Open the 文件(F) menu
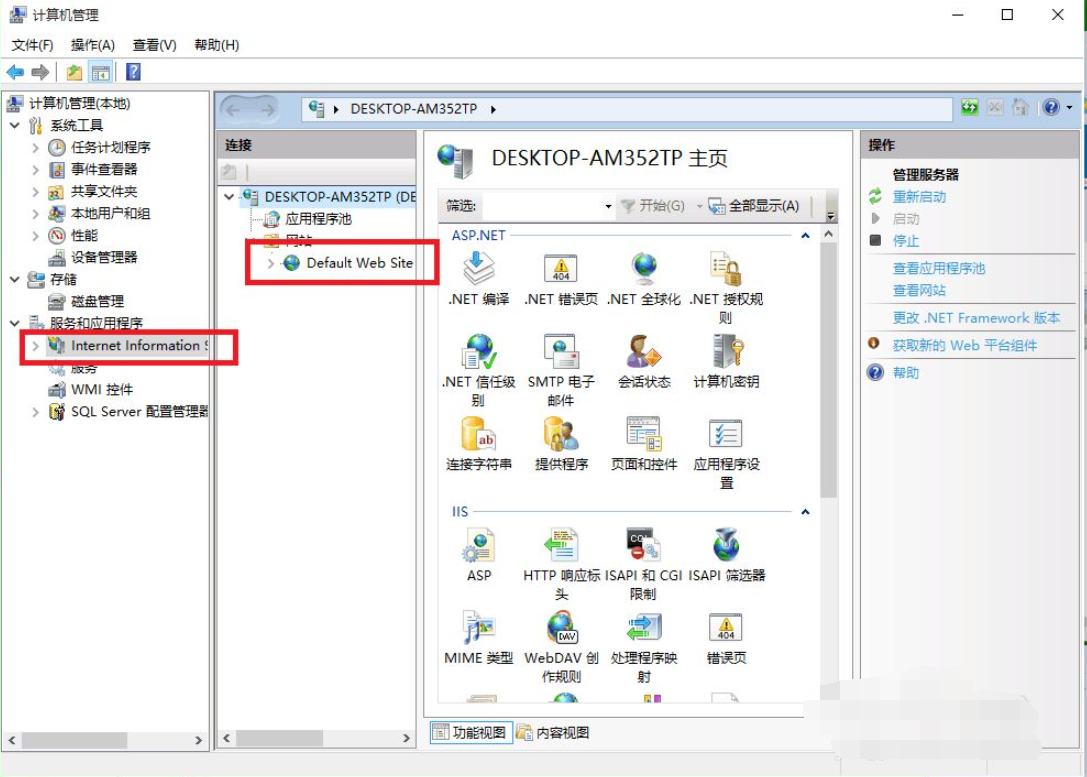Screen dimensions: 1087x777 click(32, 45)
